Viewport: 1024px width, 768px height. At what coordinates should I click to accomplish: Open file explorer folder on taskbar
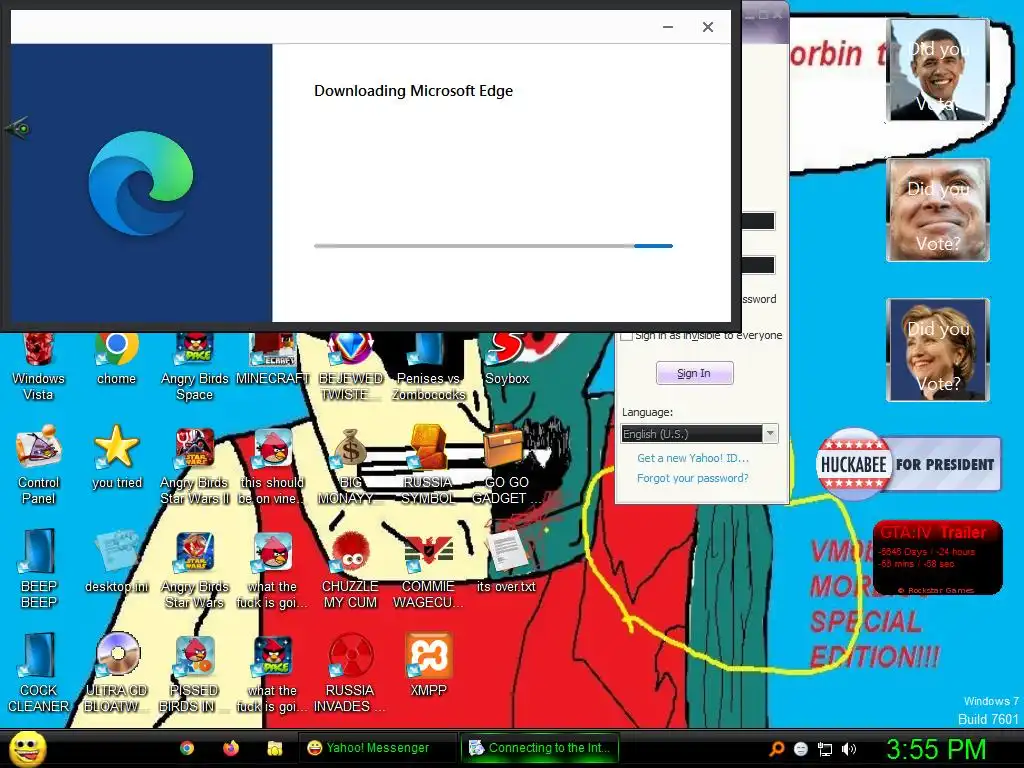tap(274, 748)
